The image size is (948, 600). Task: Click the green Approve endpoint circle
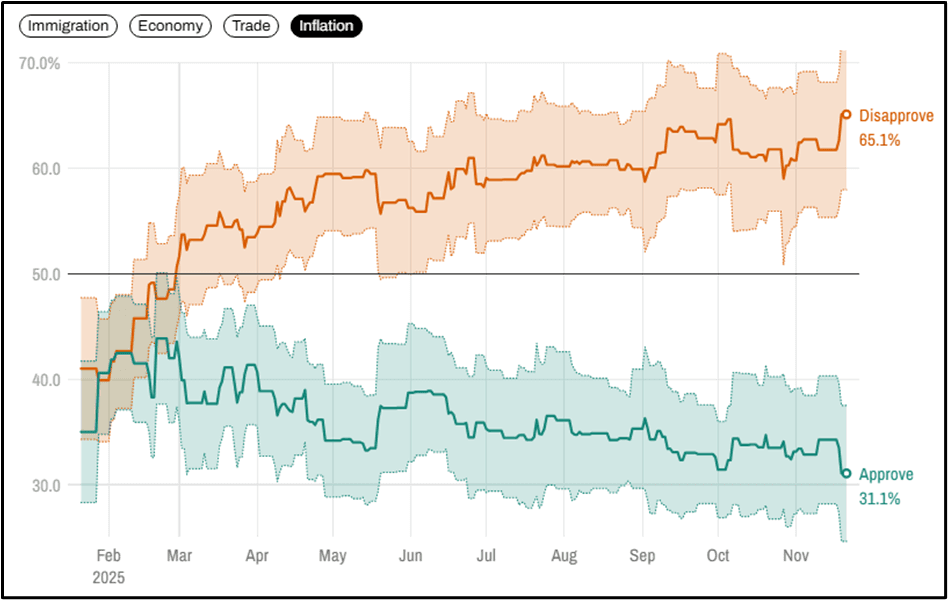tap(845, 473)
